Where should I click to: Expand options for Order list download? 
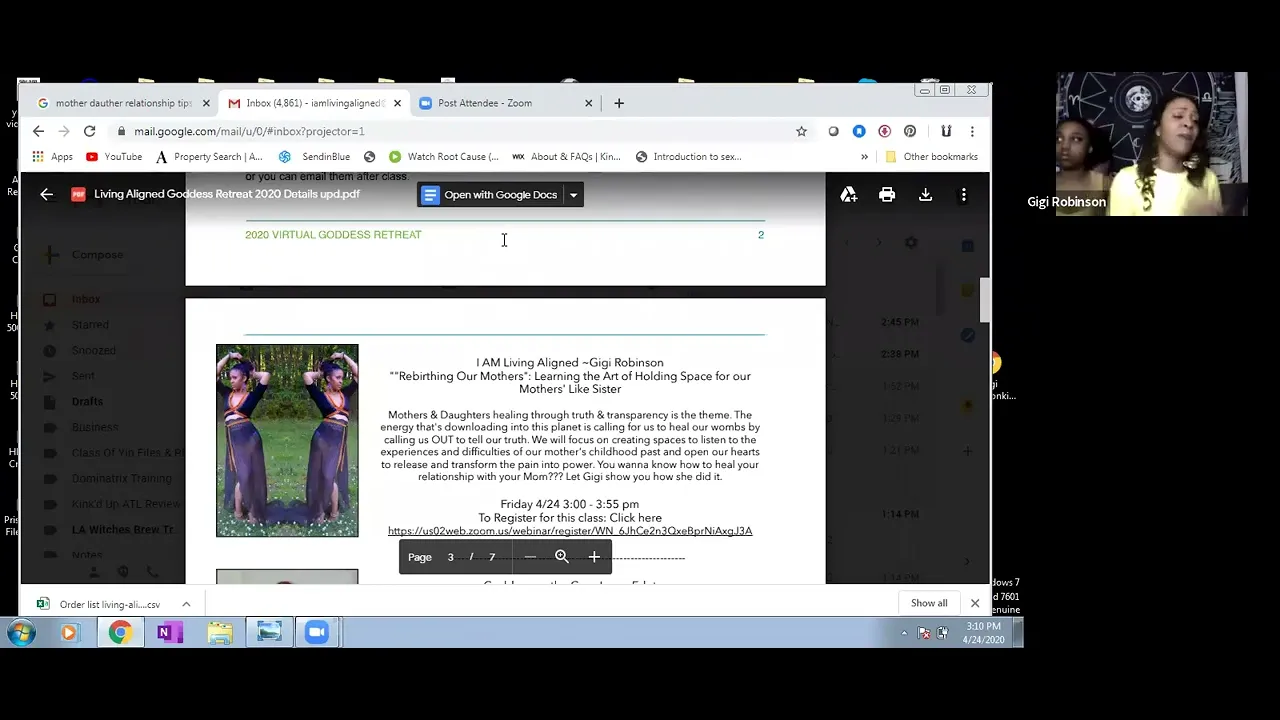click(x=186, y=604)
